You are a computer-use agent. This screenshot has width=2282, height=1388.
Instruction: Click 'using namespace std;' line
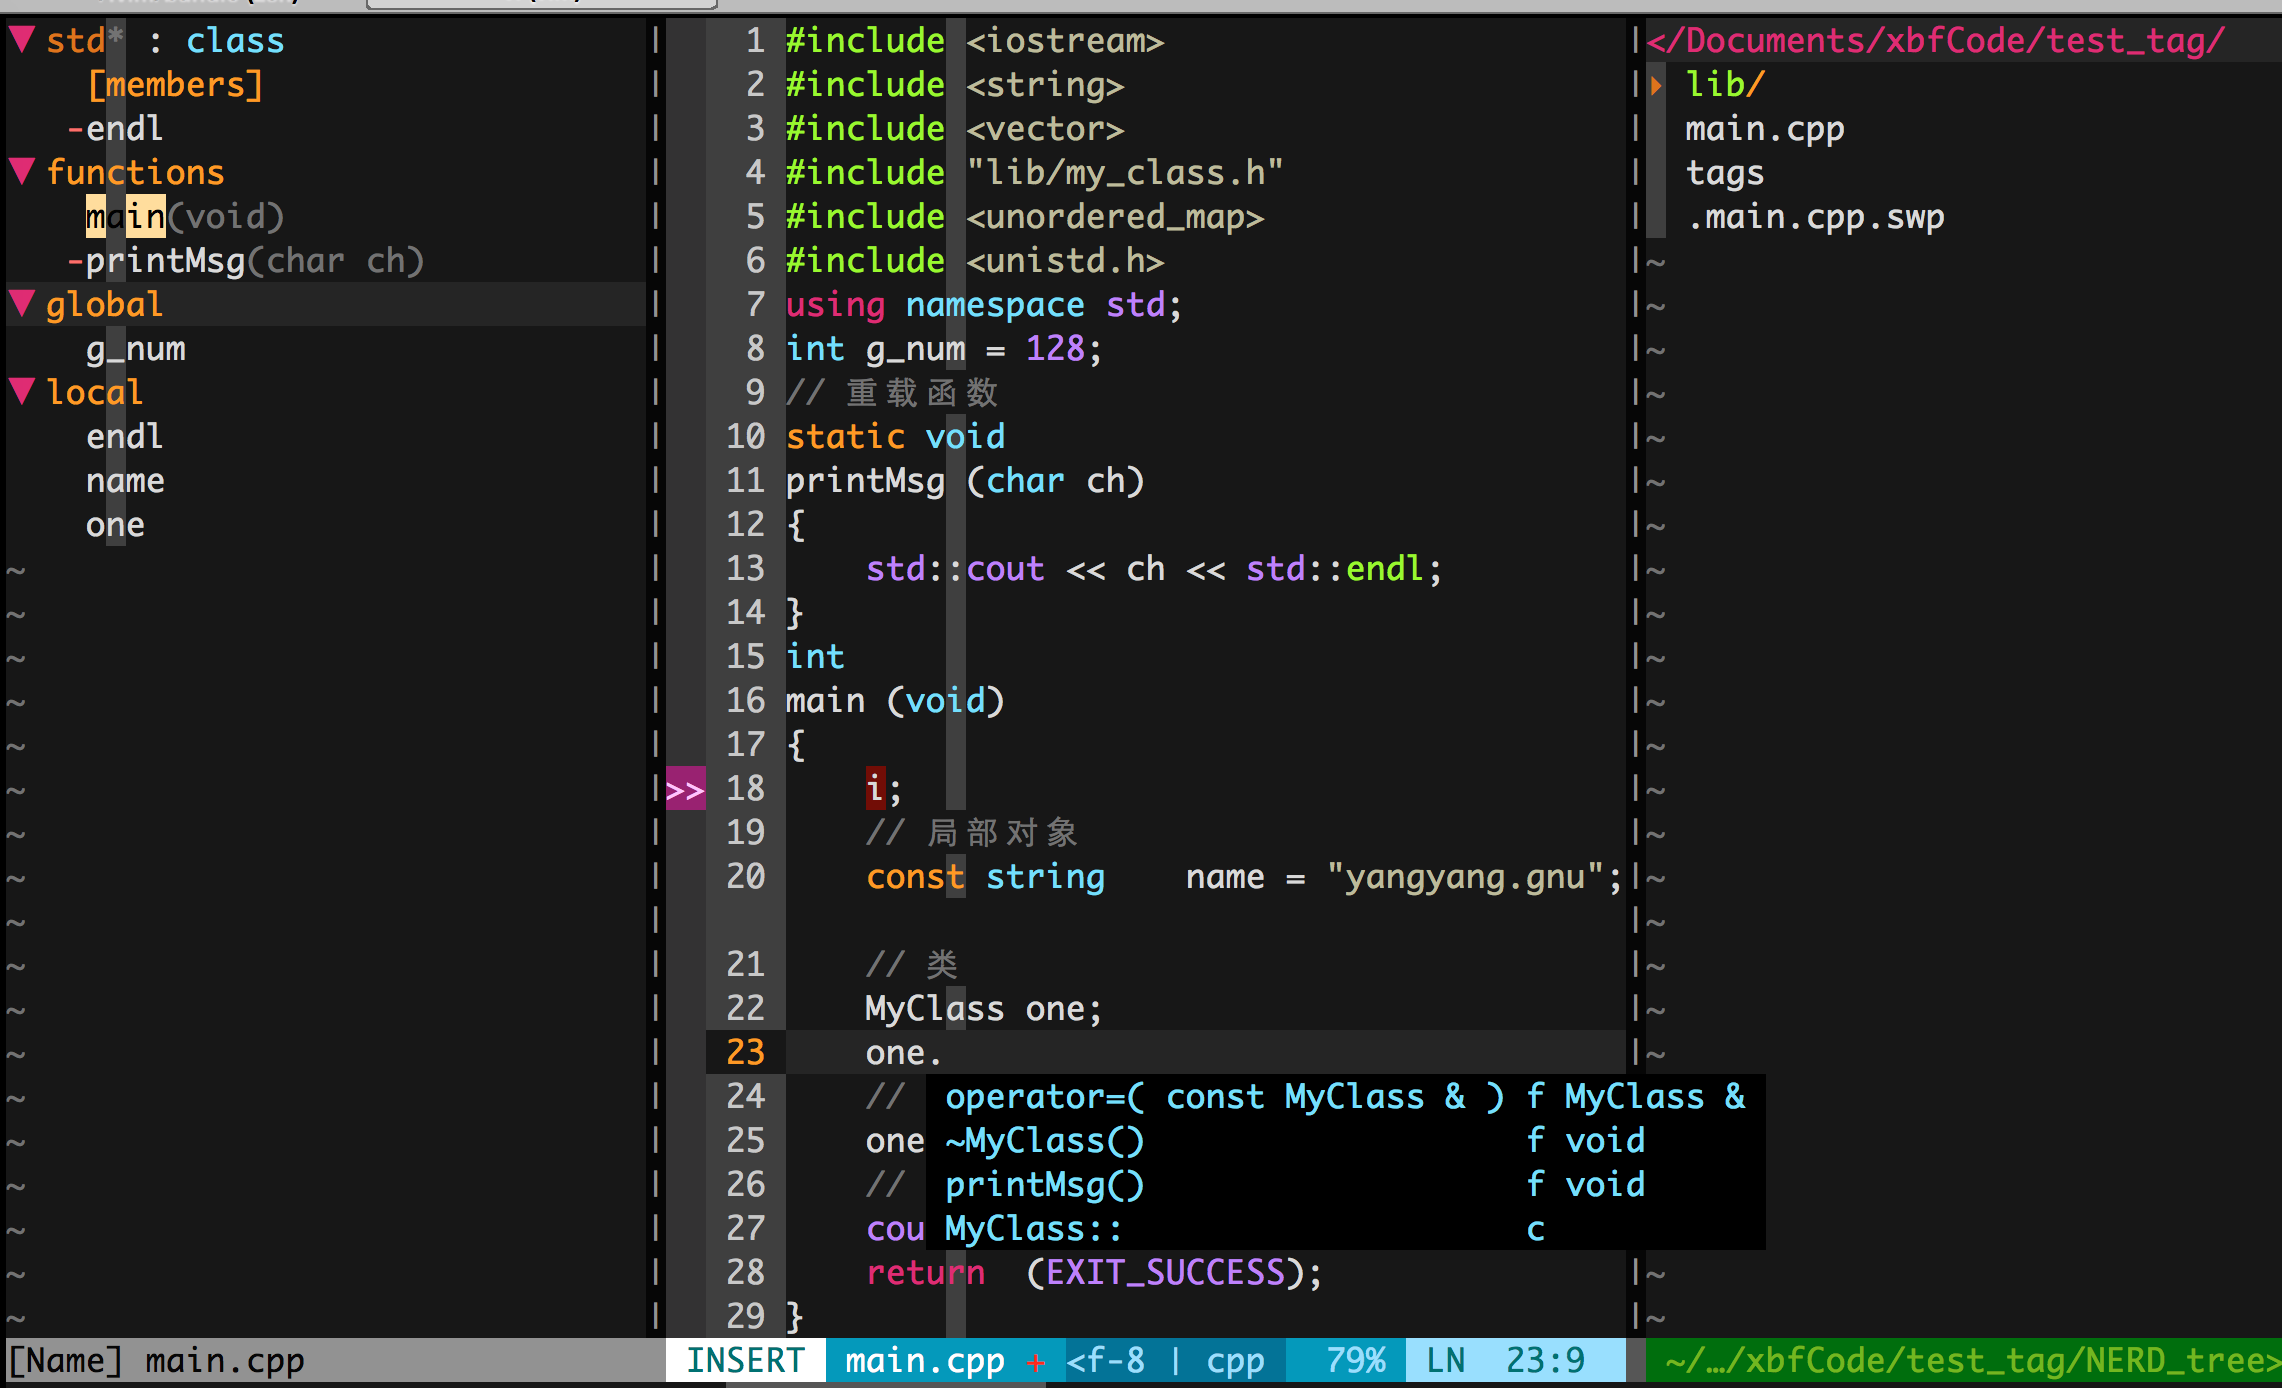click(x=985, y=304)
